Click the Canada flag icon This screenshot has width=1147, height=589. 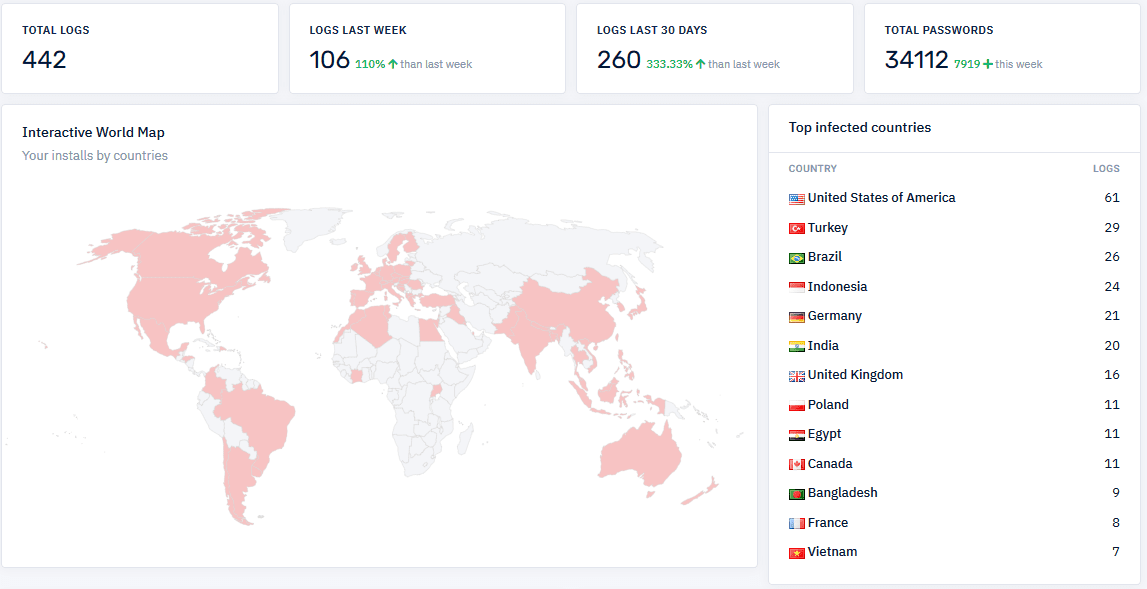[x=796, y=465]
